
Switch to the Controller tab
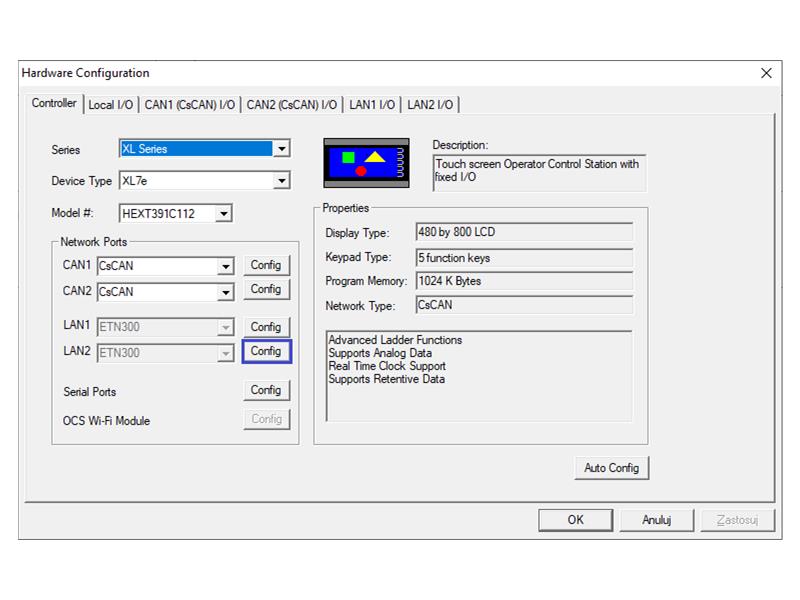pyautogui.click(x=54, y=103)
